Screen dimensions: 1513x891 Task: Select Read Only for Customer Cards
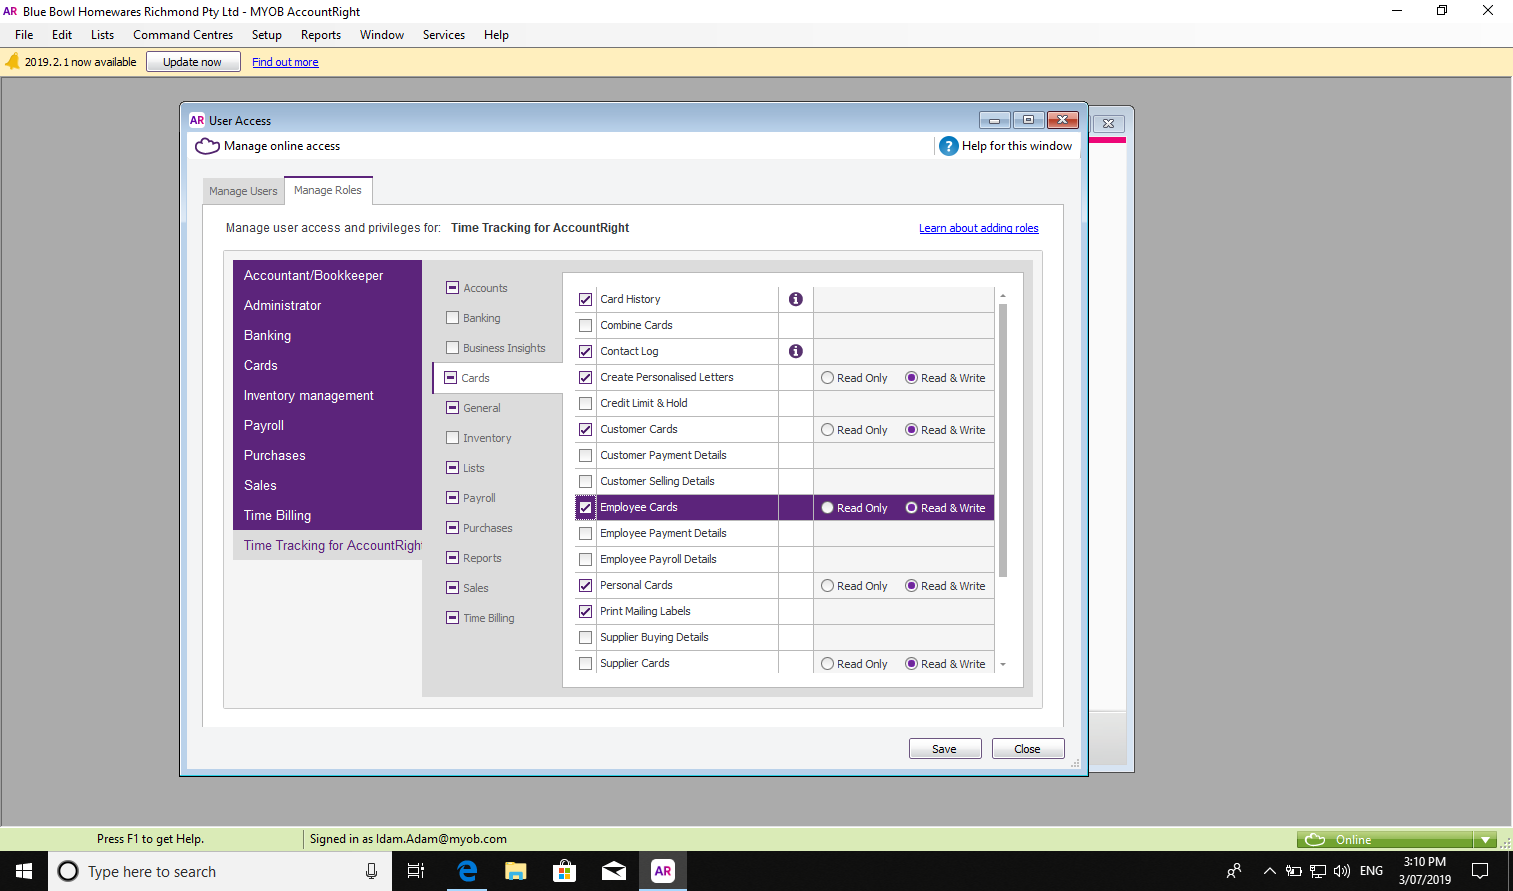click(828, 430)
